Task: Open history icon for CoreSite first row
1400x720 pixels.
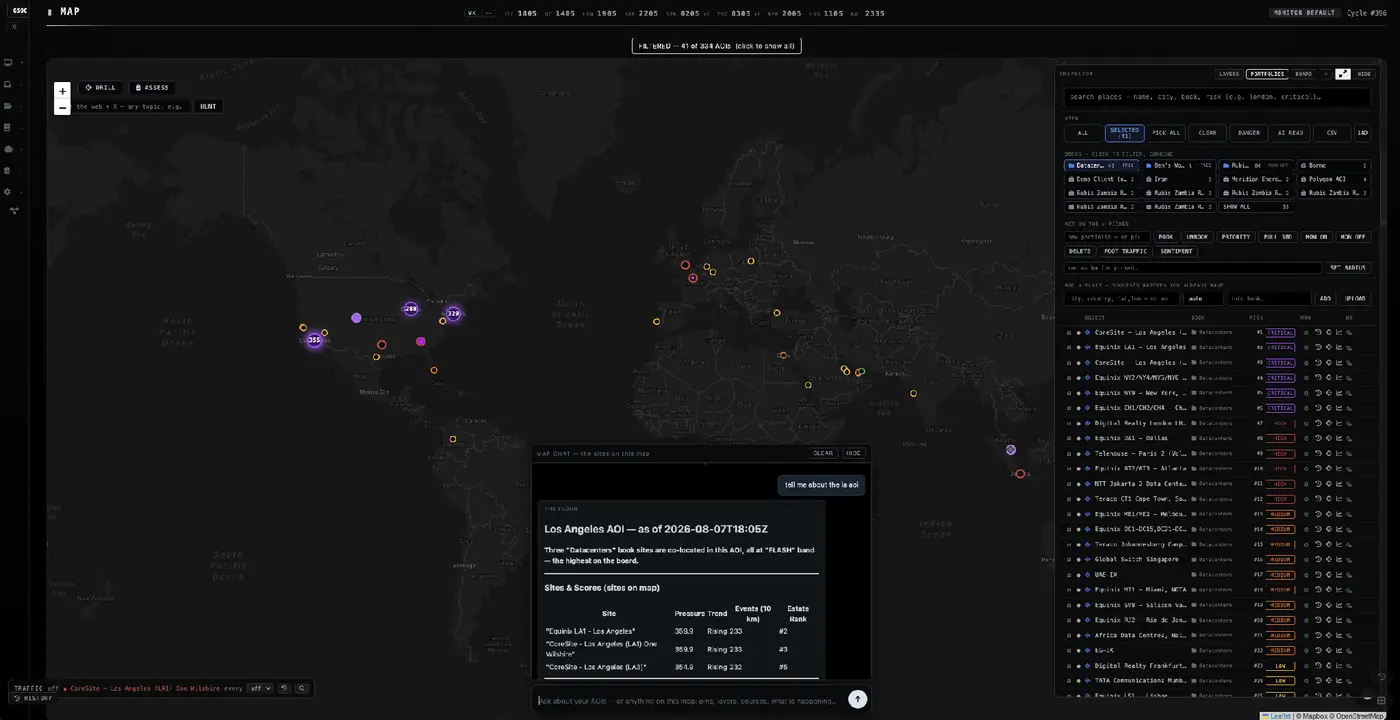Action: (1318, 332)
